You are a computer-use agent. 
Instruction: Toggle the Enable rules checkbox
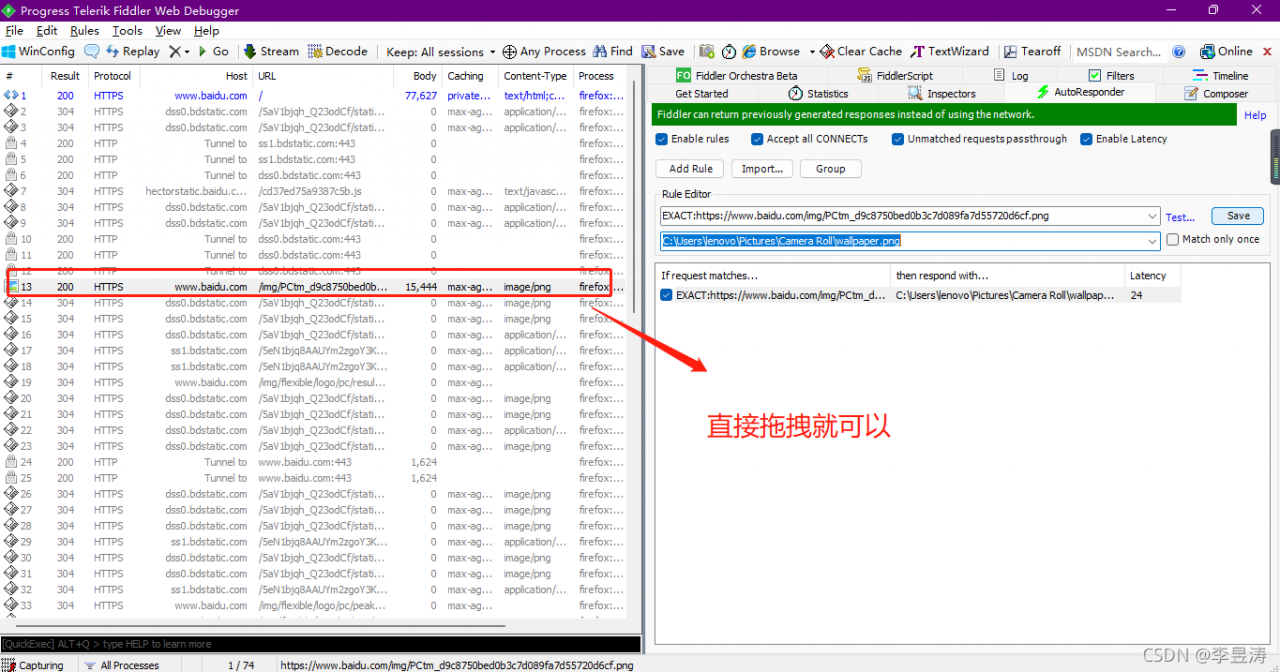pos(661,139)
